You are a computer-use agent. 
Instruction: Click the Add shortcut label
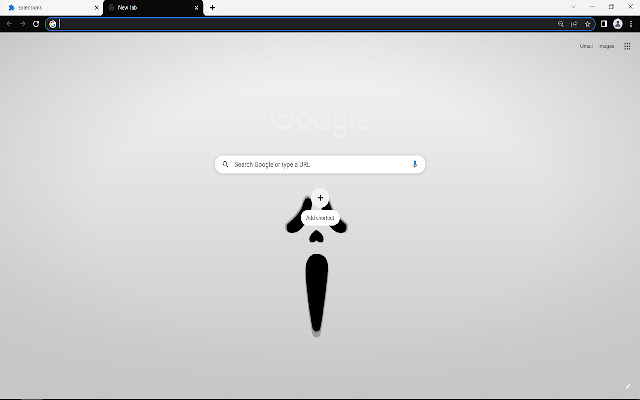tap(320, 218)
